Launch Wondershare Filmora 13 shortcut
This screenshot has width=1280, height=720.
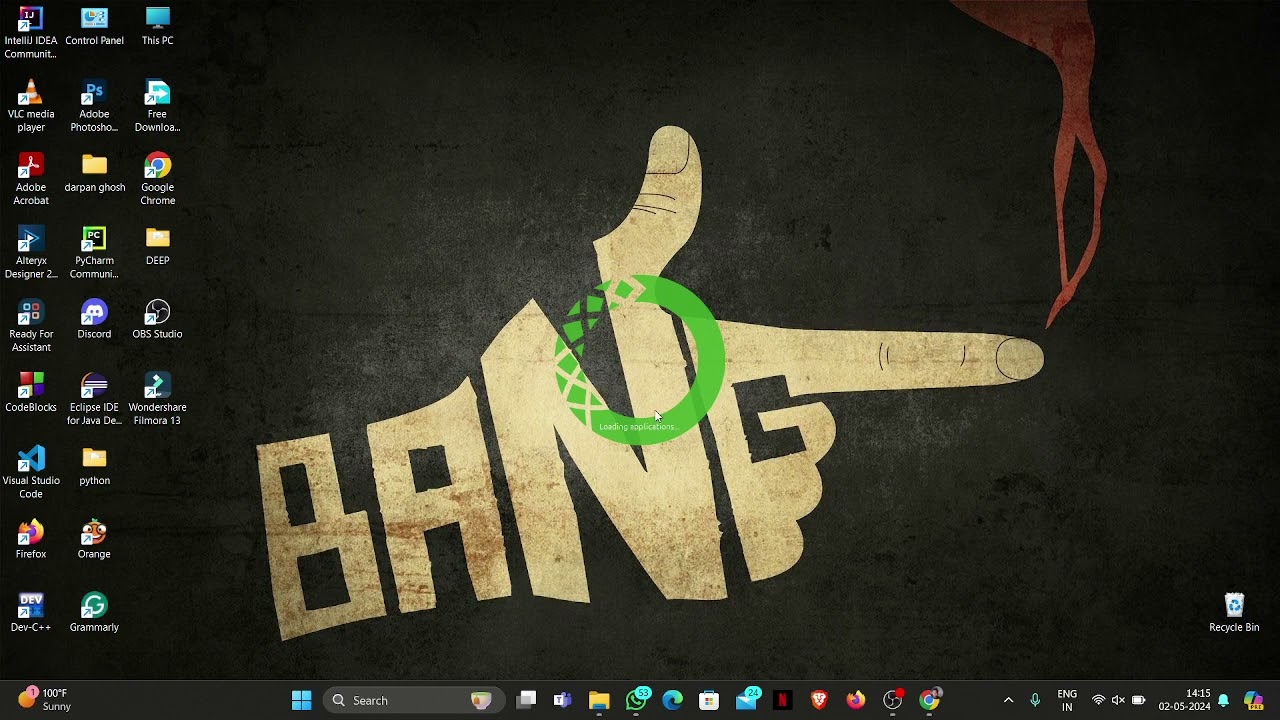157,399
